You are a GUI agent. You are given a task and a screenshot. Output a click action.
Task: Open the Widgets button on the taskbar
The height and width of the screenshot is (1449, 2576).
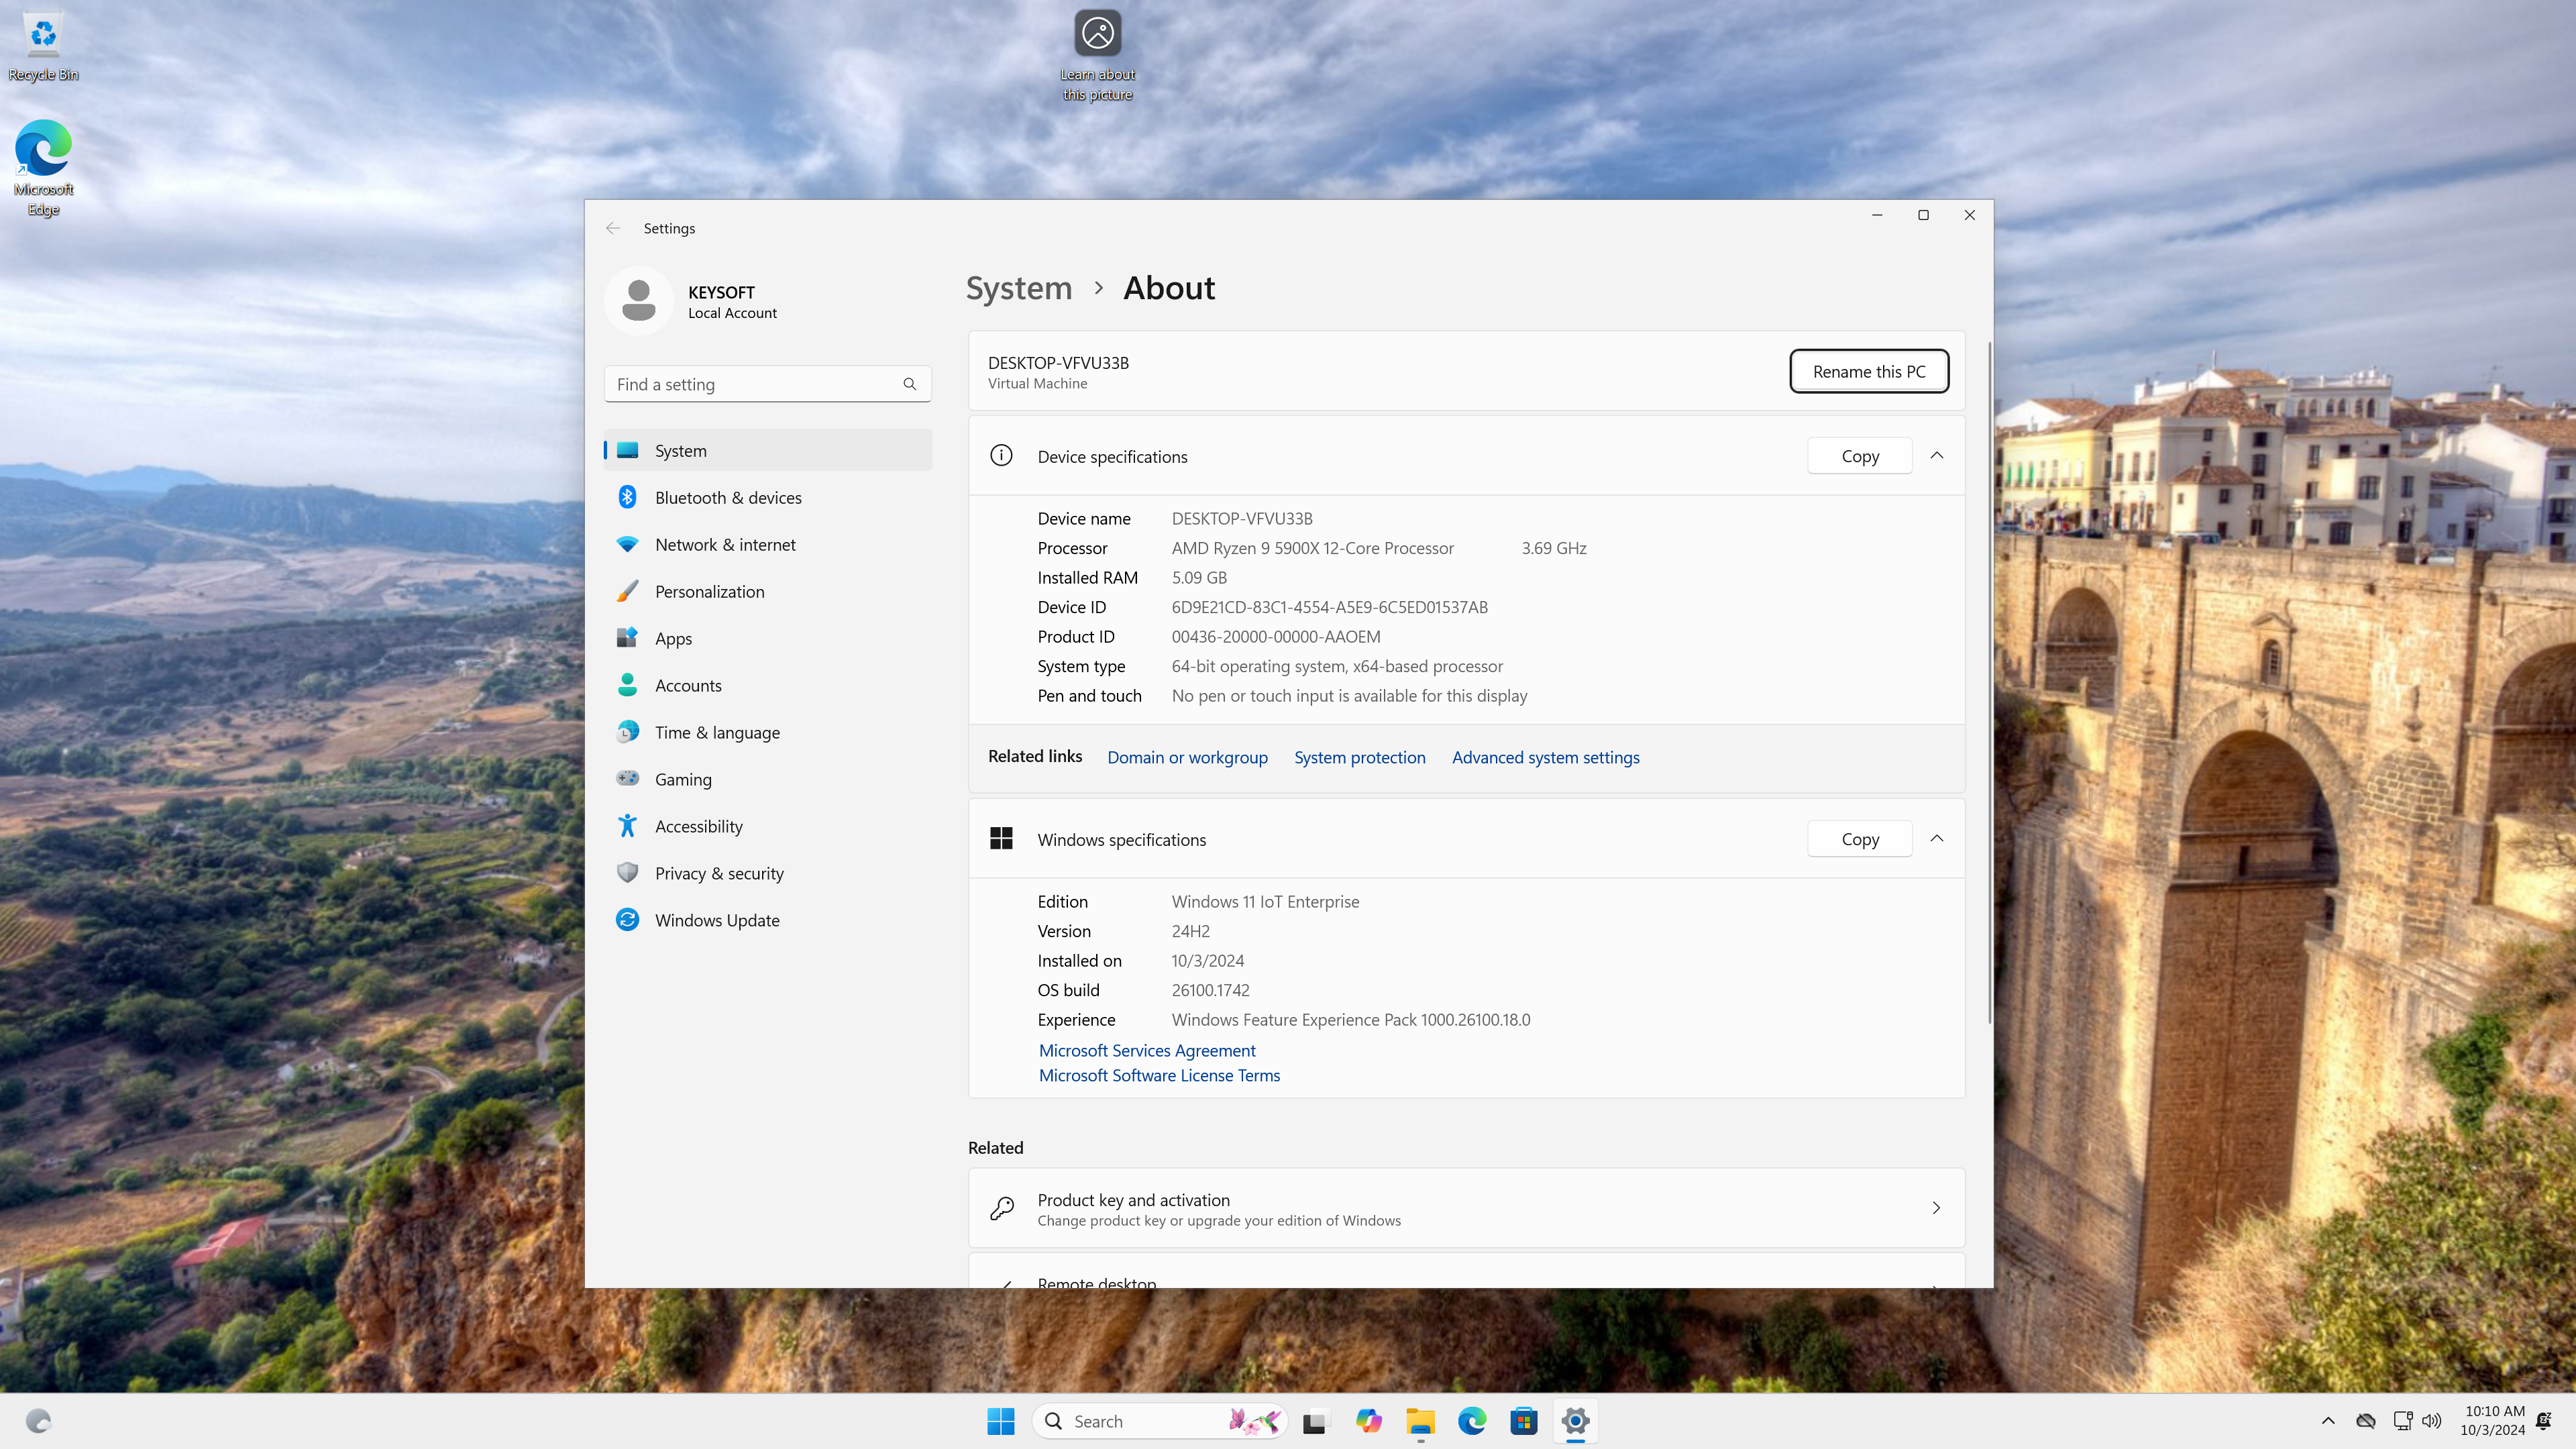(x=38, y=1421)
